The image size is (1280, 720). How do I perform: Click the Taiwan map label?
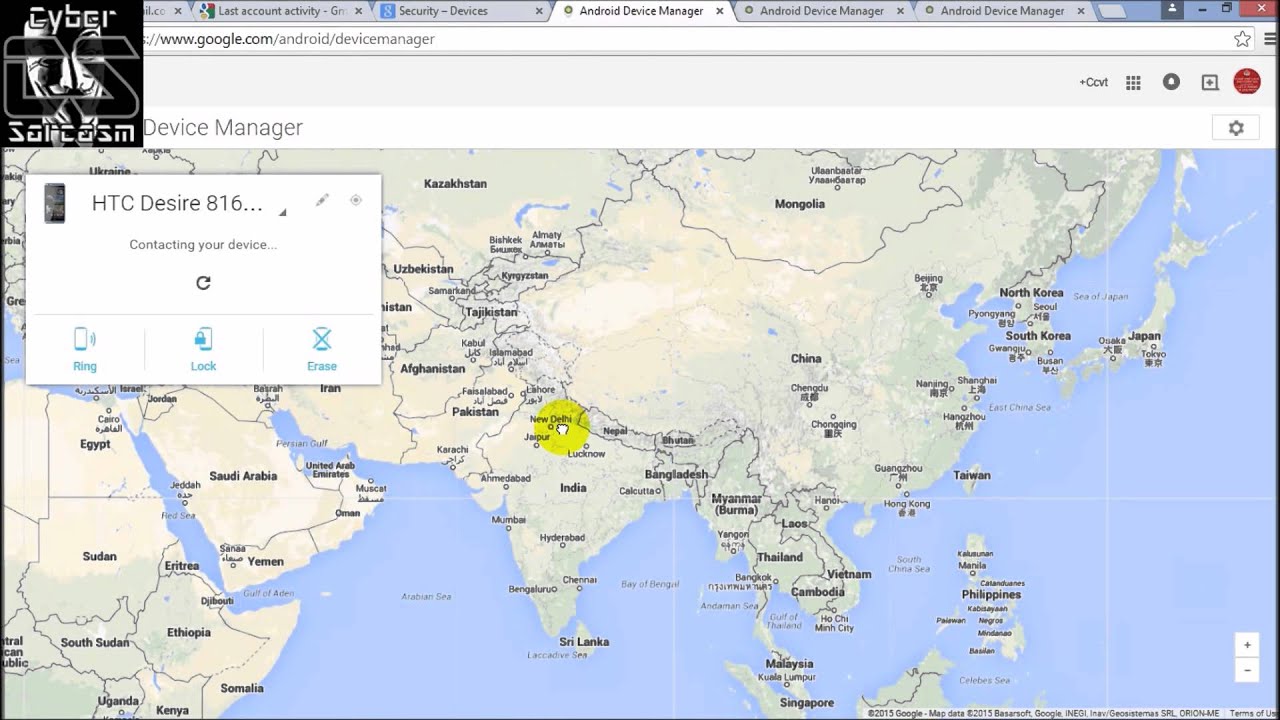click(972, 476)
